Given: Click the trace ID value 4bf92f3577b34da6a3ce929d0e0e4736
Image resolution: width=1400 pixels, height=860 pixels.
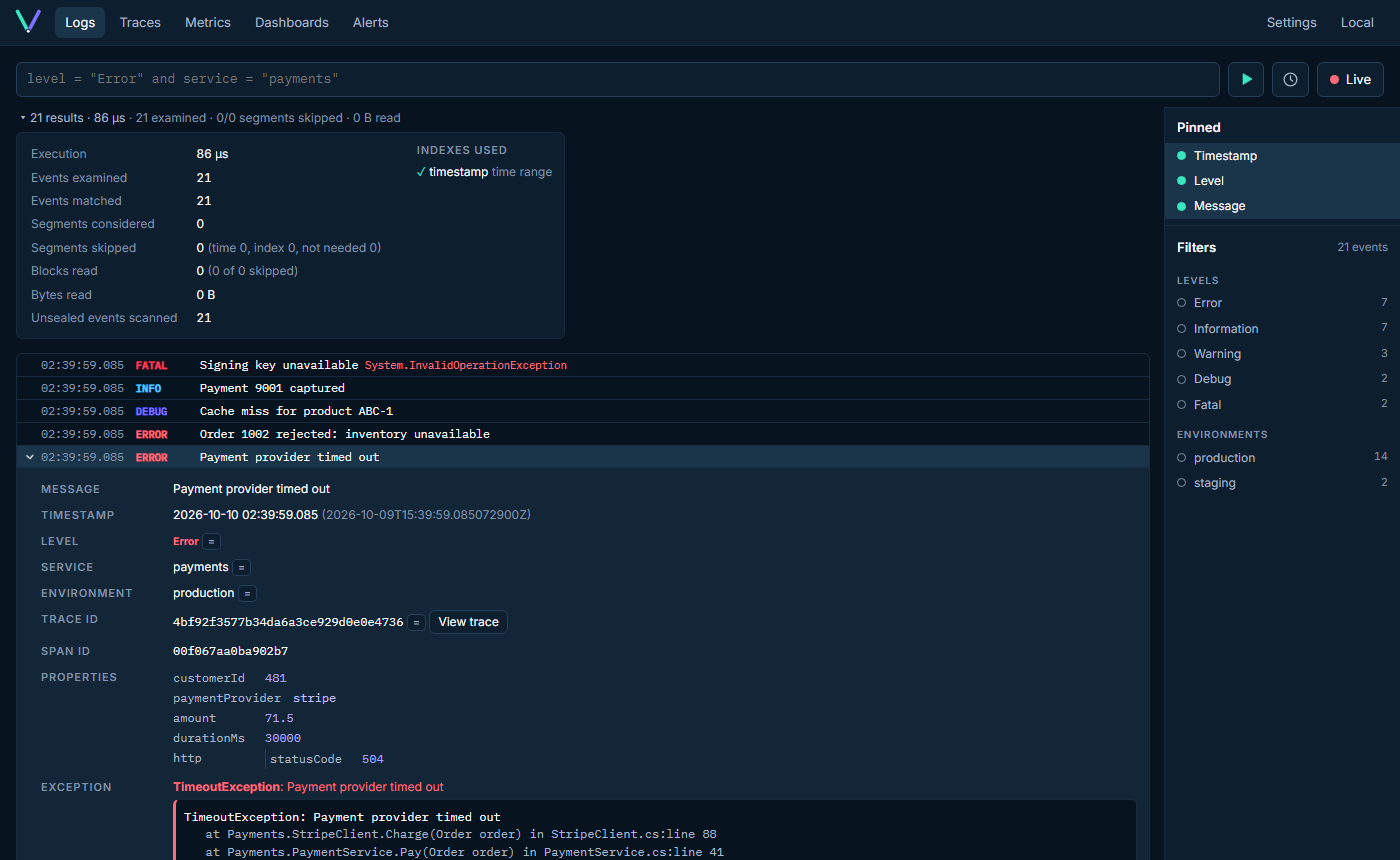Looking at the screenshot, I should click(288, 622).
